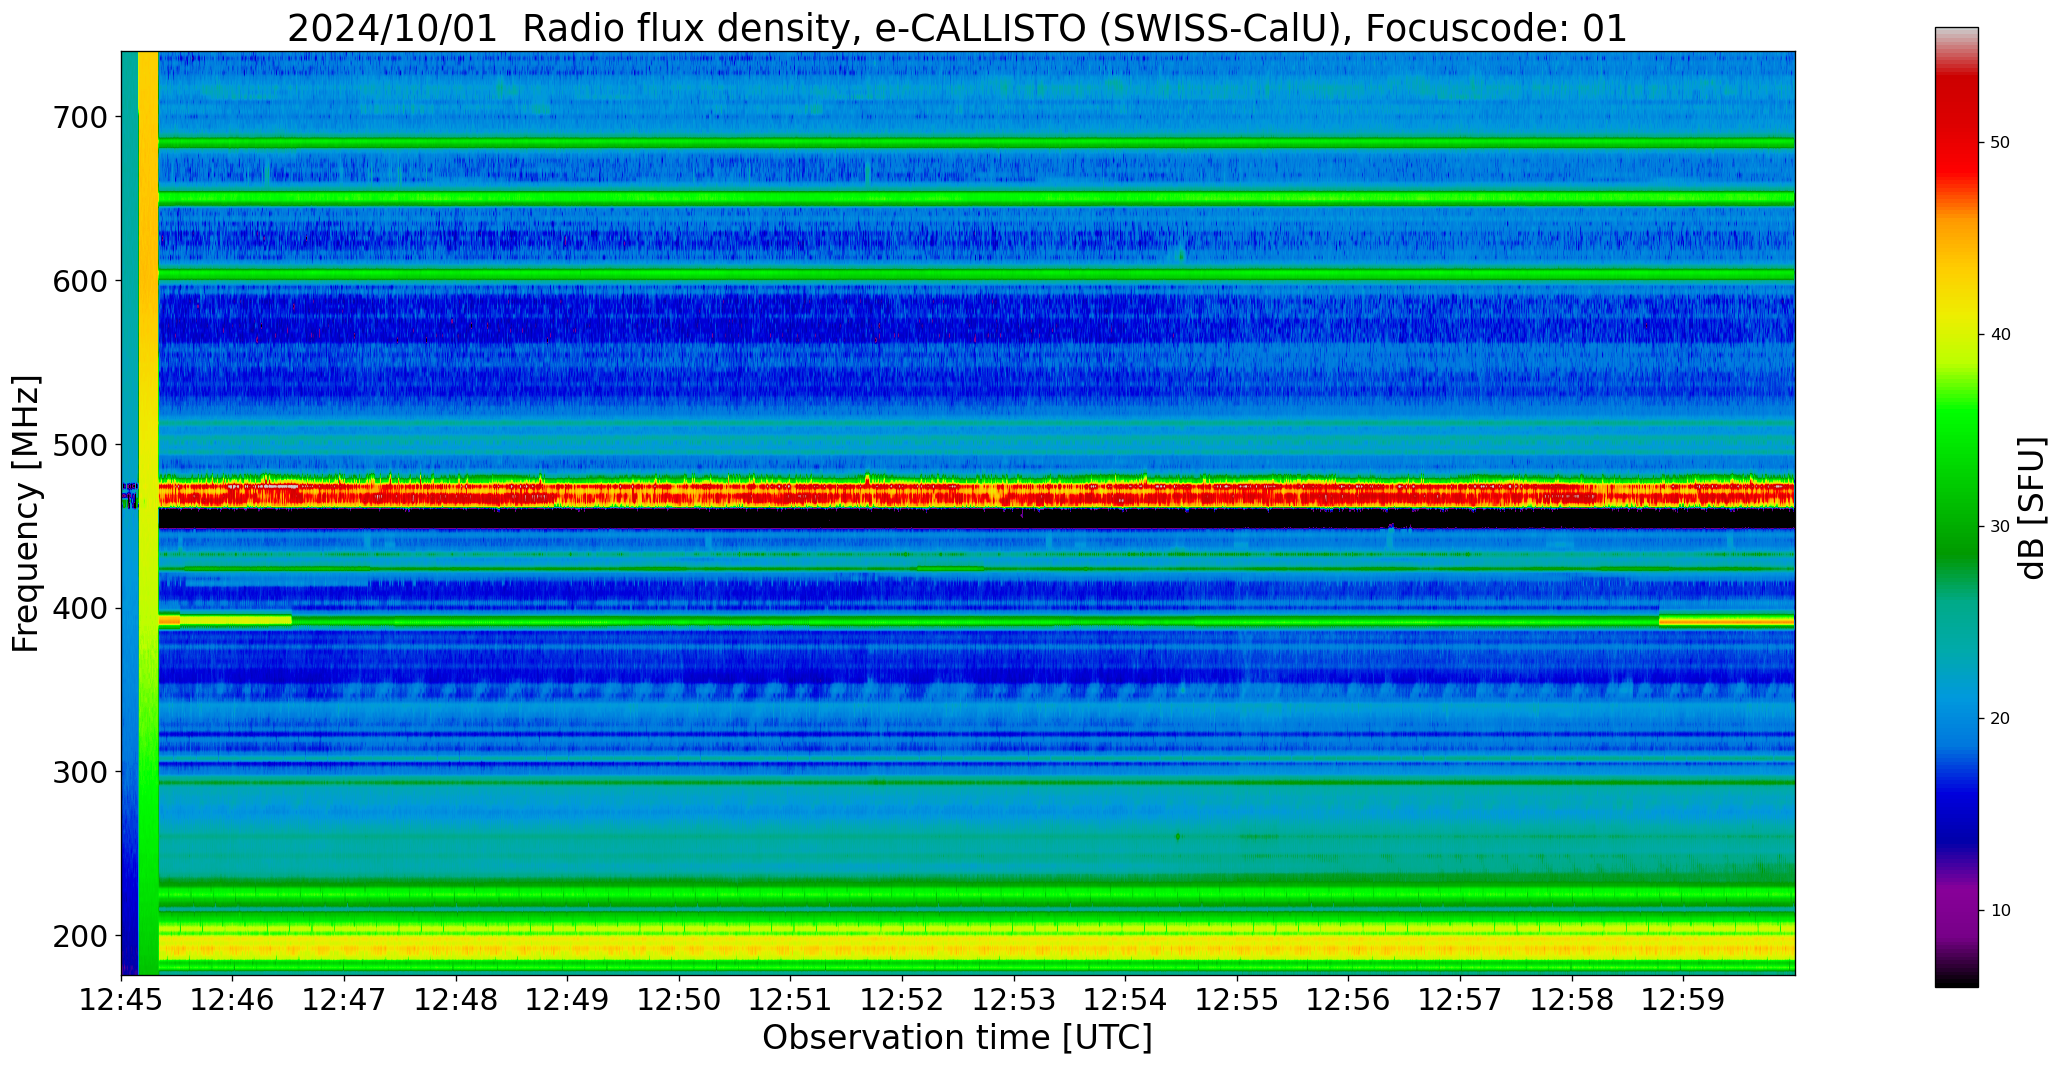Screen dimensions: 2062x1067
Task: Click the 12:57 time tick label
Action: pos(1460,1000)
